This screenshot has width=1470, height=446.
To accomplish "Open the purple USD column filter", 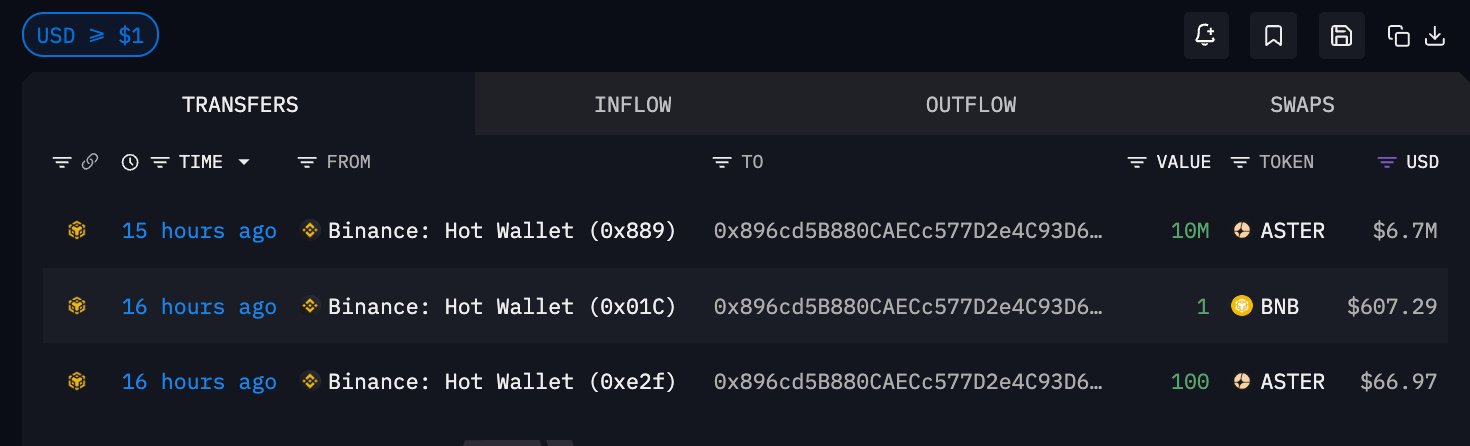I will [x=1387, y=162].
